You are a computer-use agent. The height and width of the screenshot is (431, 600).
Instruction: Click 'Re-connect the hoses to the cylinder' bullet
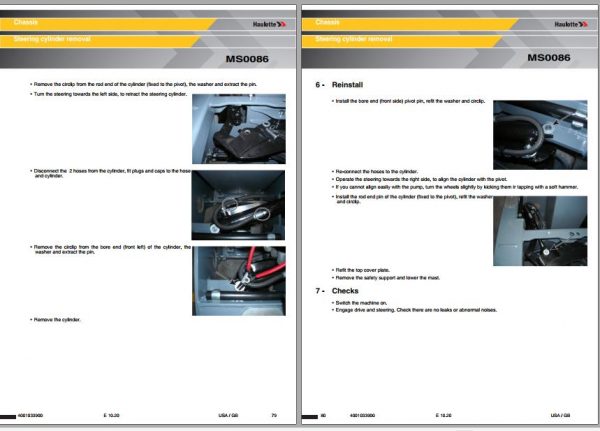coord(375,171)
